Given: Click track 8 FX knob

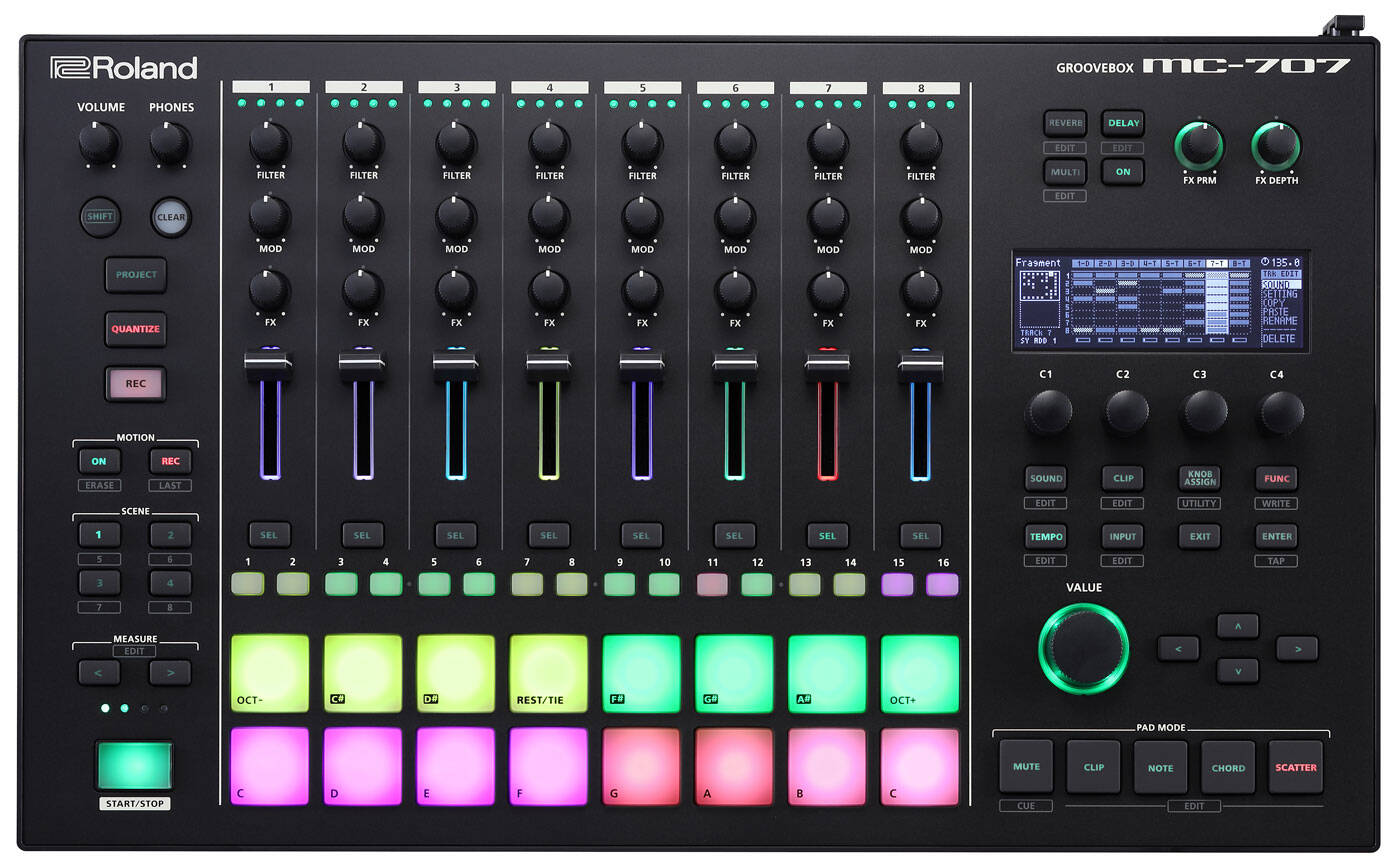Looking at the screenshot, I should click(x=921, y=290).
